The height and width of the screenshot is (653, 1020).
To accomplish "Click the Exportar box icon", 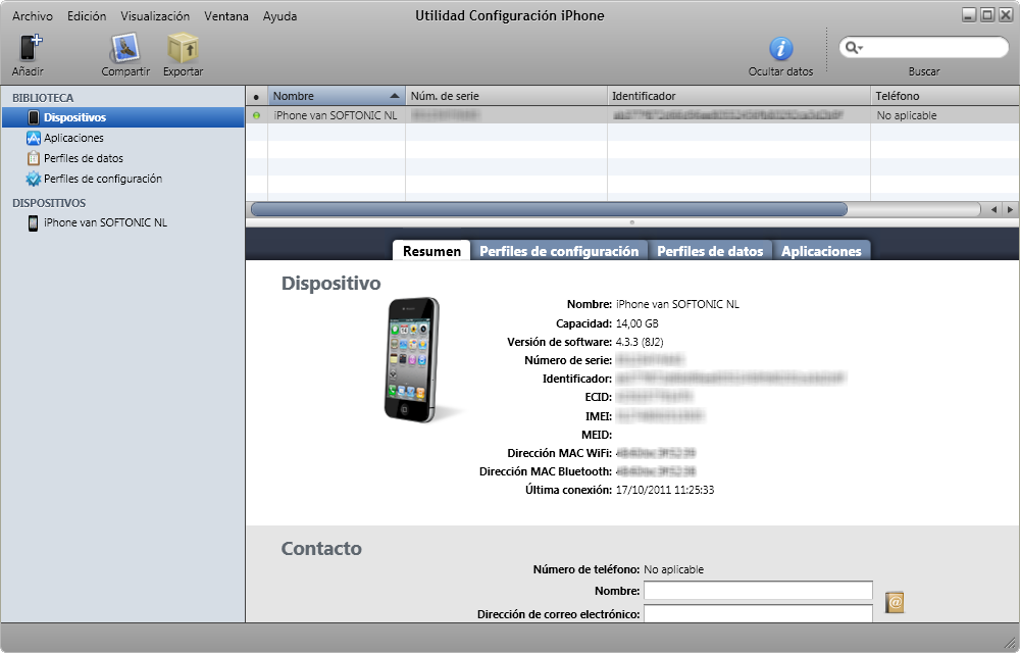I will click(183, 48).
